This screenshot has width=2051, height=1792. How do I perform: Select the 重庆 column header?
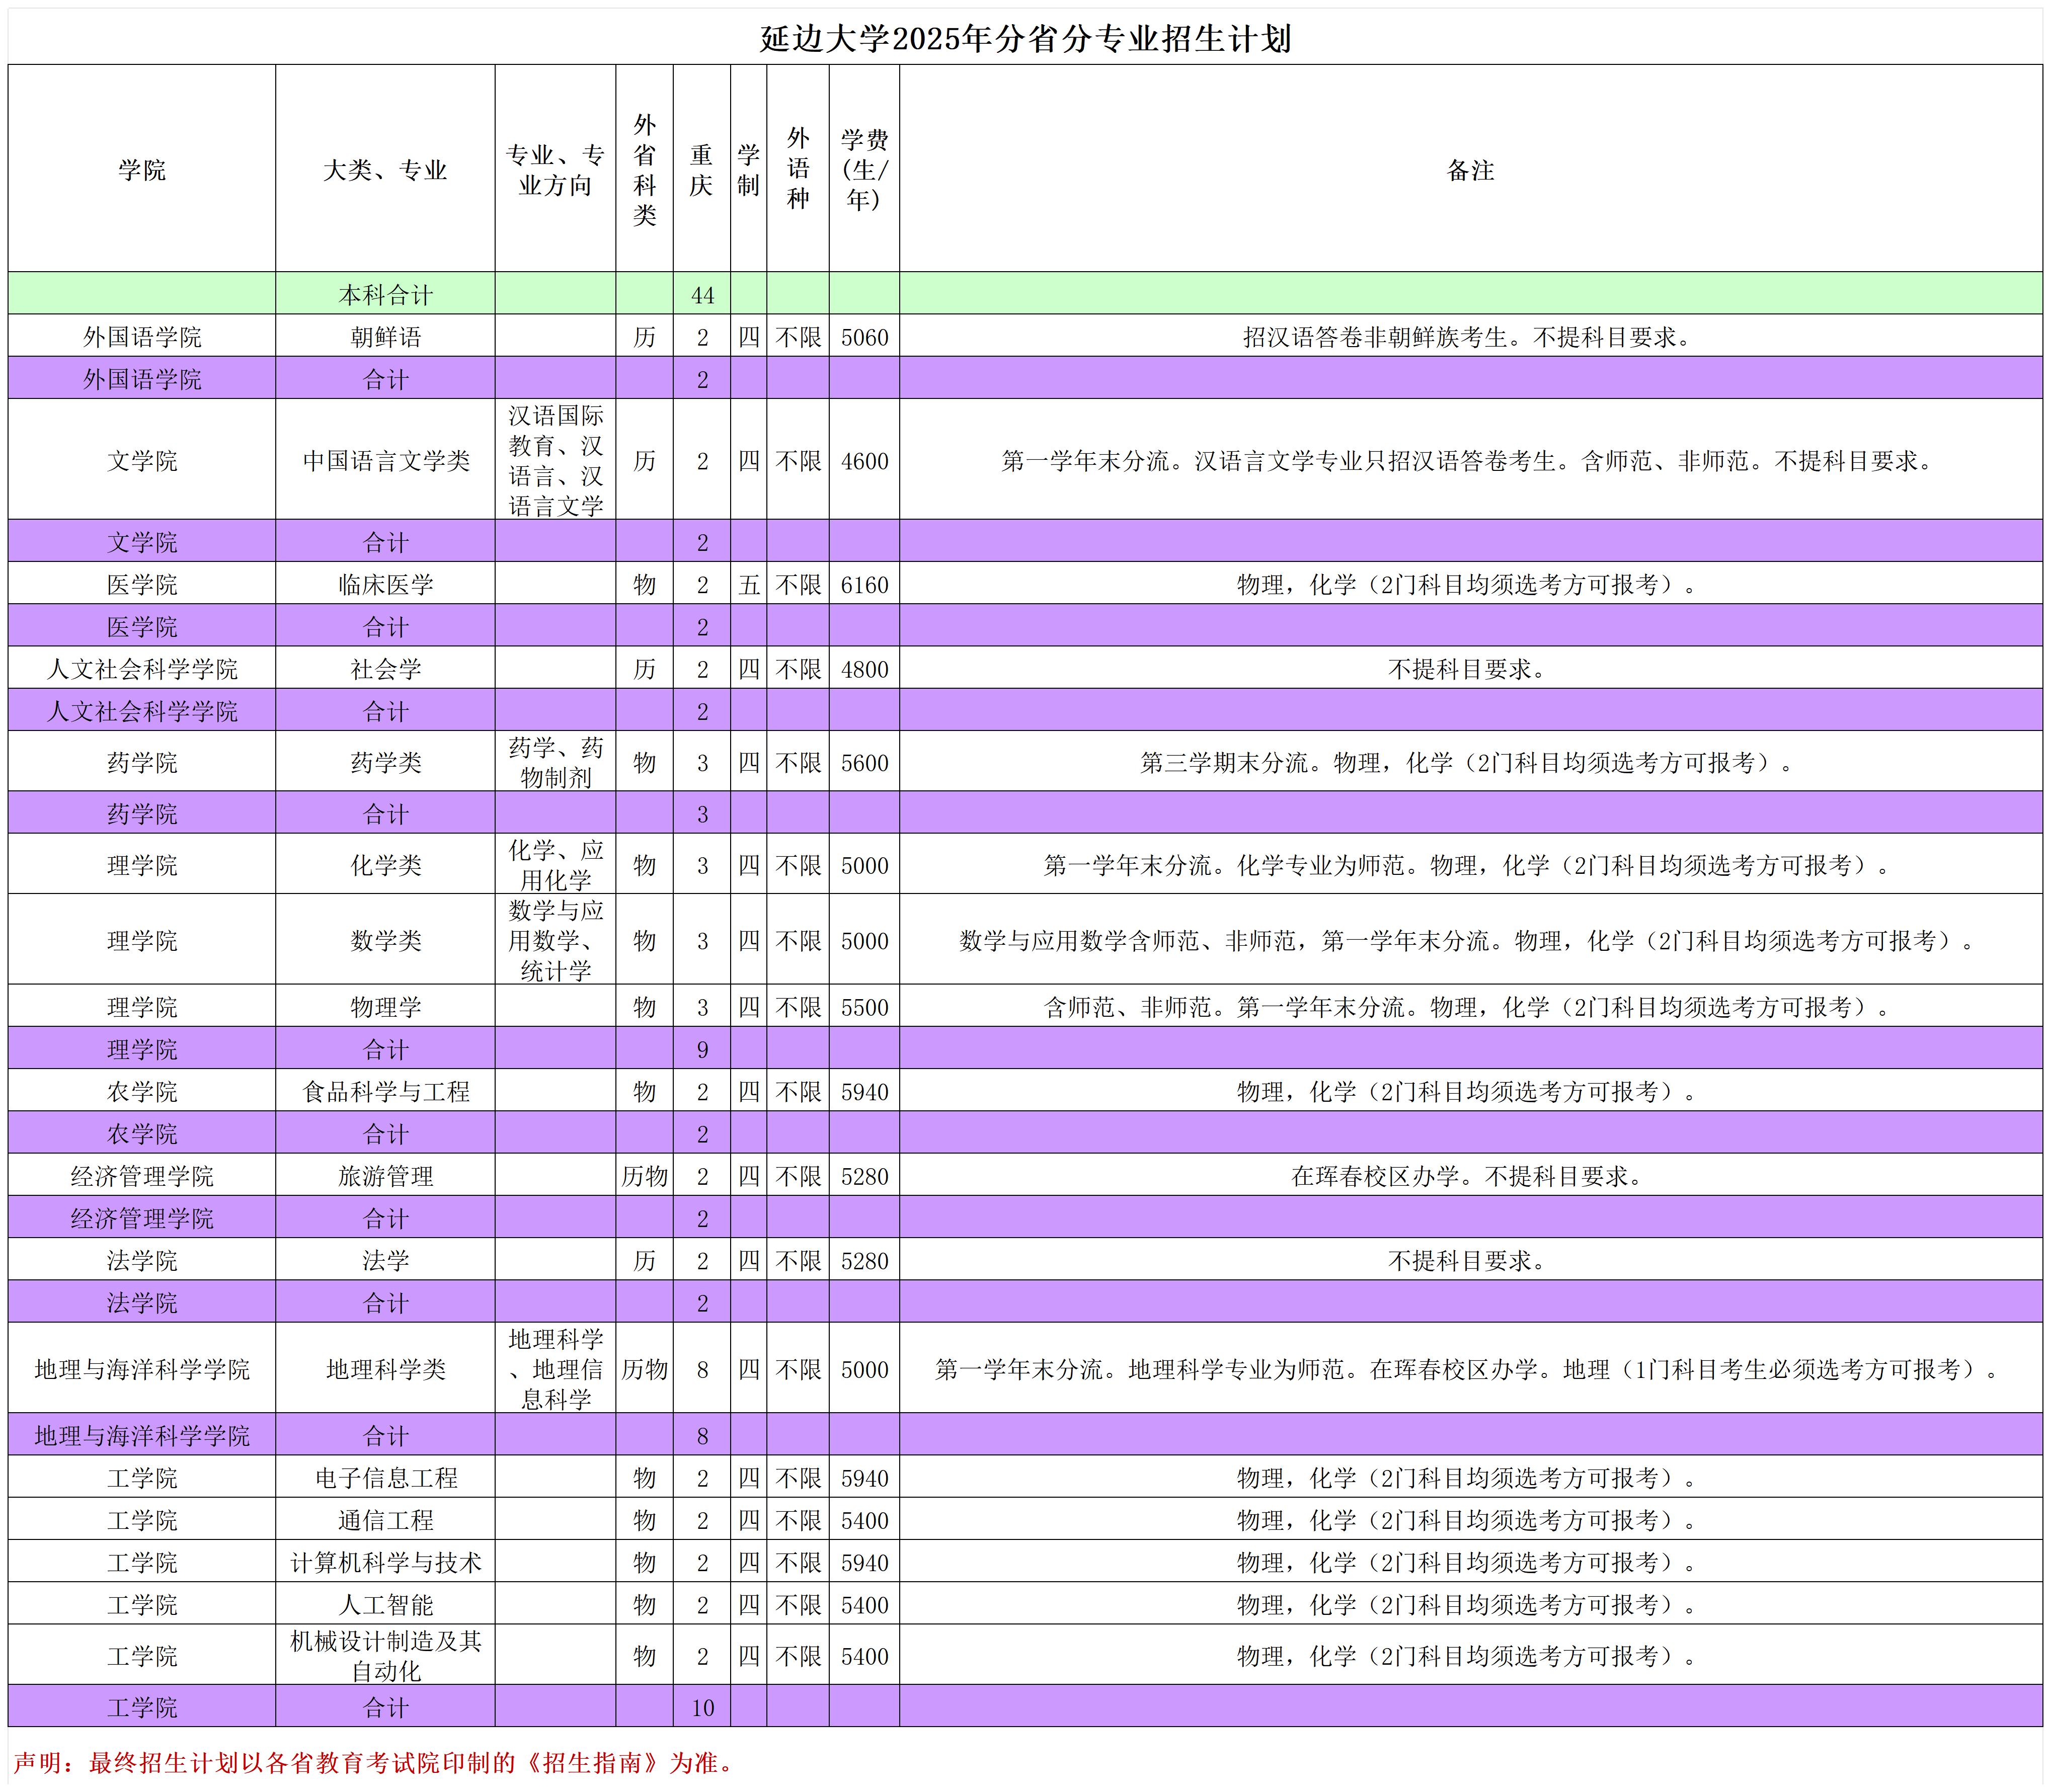tap(702, 169)
